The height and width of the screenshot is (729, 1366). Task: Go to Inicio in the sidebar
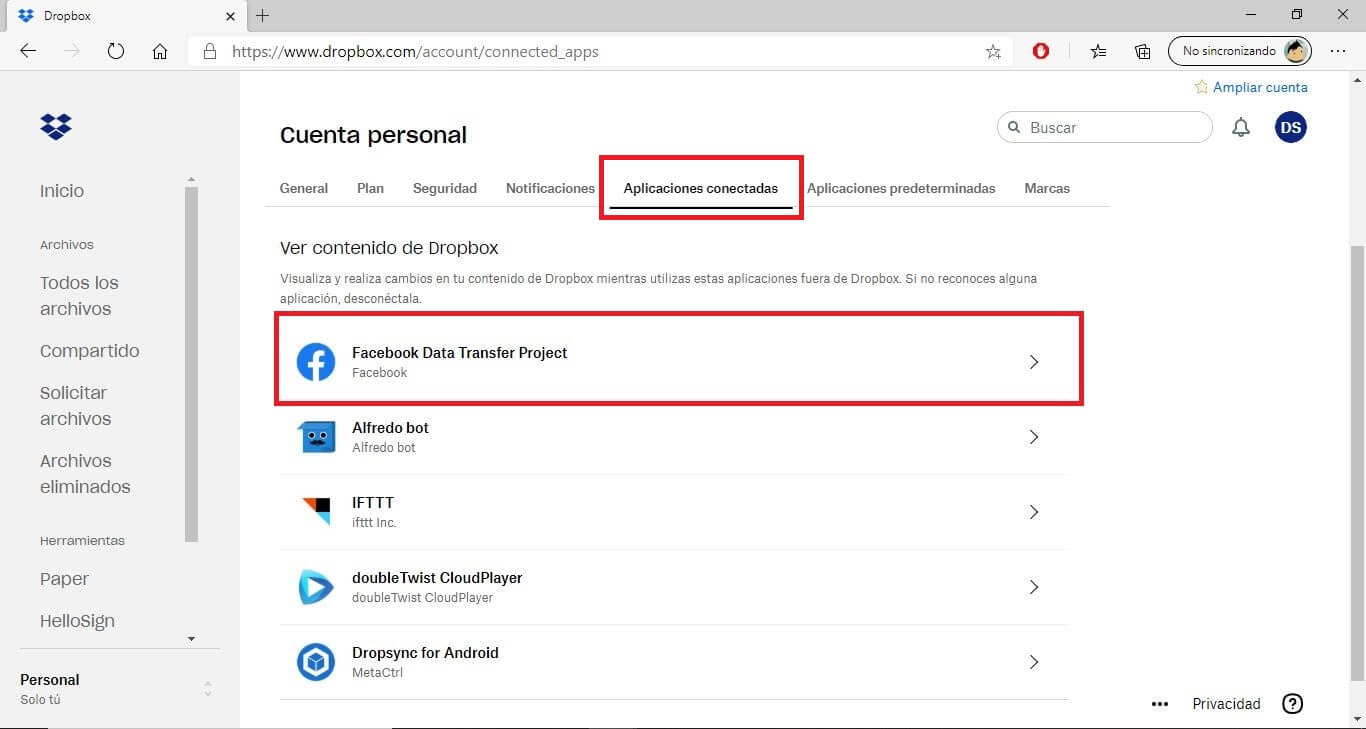point(62,191)
